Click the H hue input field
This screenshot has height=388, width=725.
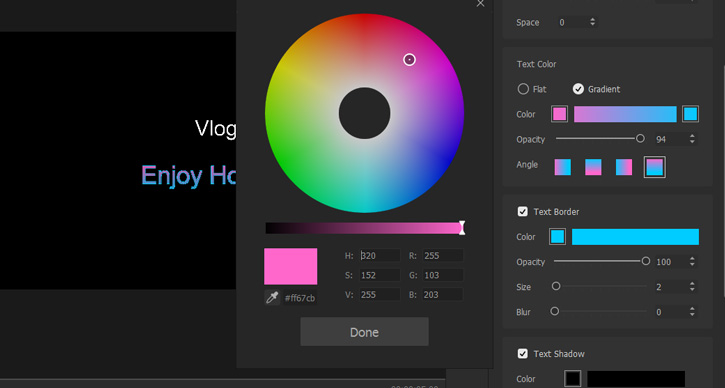[x=380, y=255]
